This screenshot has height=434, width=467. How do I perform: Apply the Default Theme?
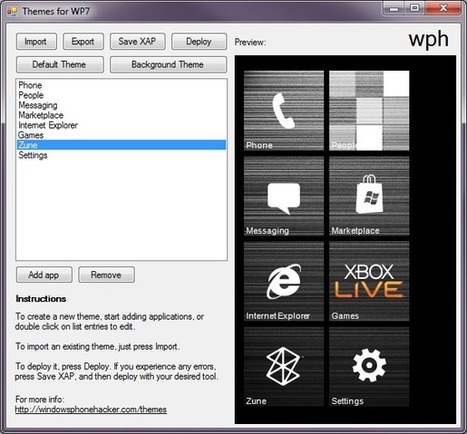click(x=60, y=64)
